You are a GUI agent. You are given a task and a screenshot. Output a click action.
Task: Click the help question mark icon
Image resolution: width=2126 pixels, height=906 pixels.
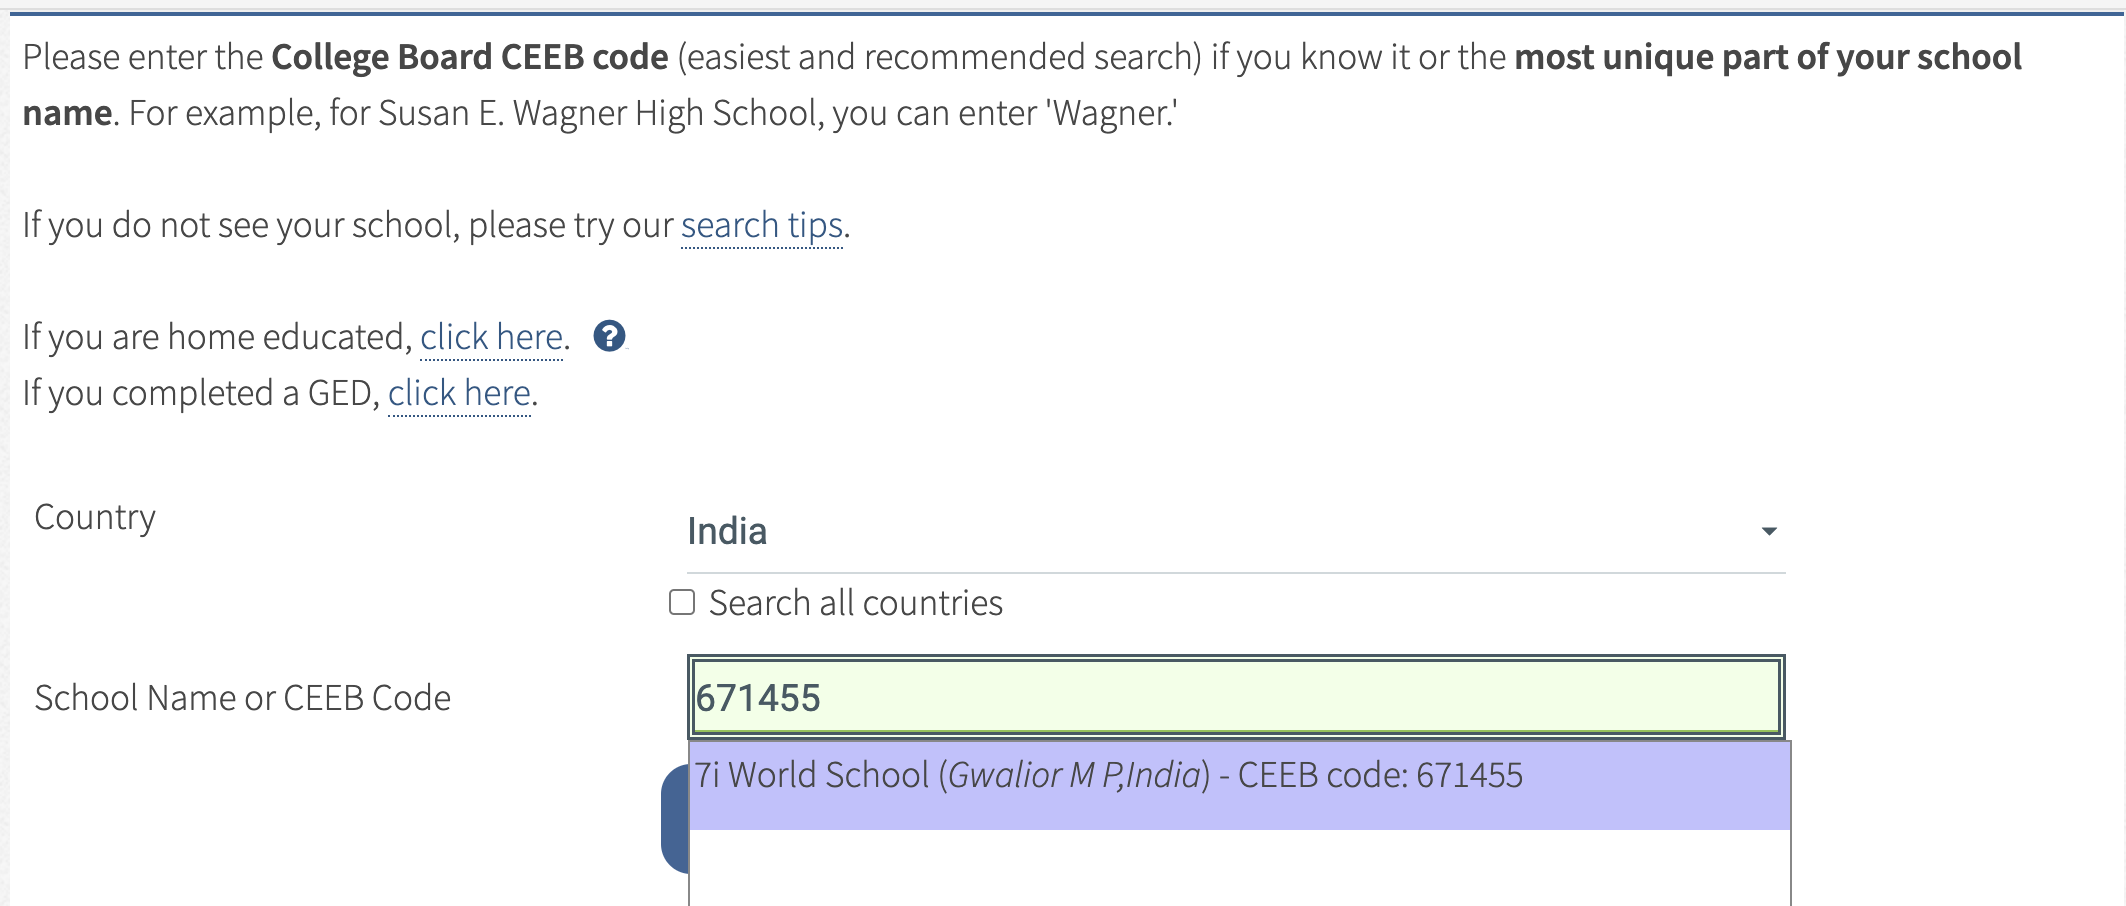pos(609,337)
